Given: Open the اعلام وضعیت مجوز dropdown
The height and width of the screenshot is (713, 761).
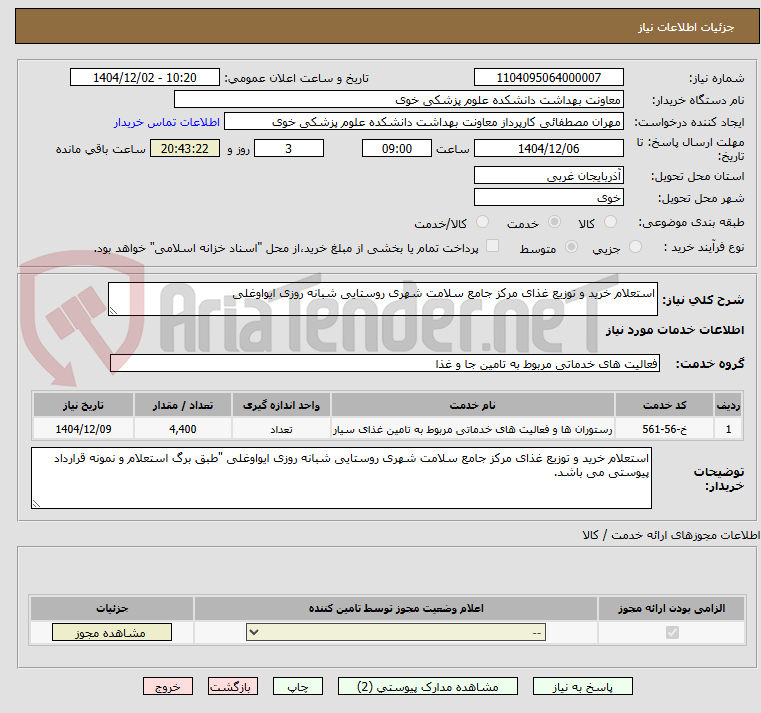Looking at the screenshot, I should (x=396, y=632).
